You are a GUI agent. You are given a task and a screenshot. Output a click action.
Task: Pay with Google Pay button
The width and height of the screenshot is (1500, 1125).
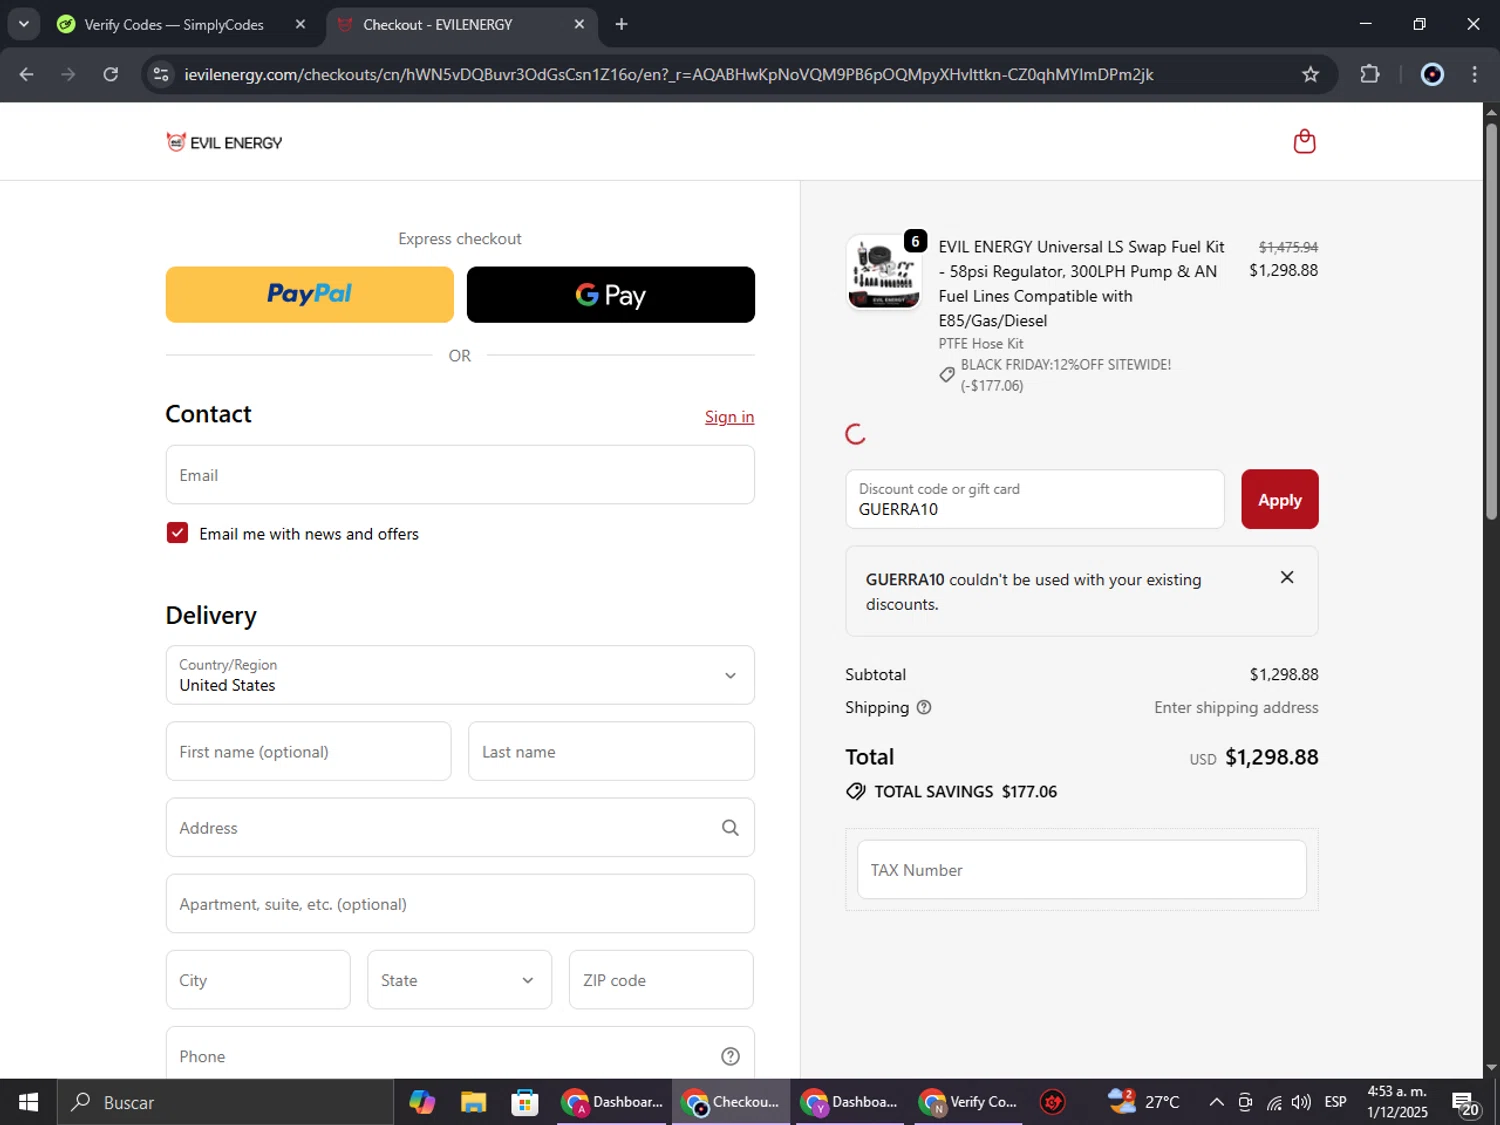pyautogui.click(x=611, y=294)
